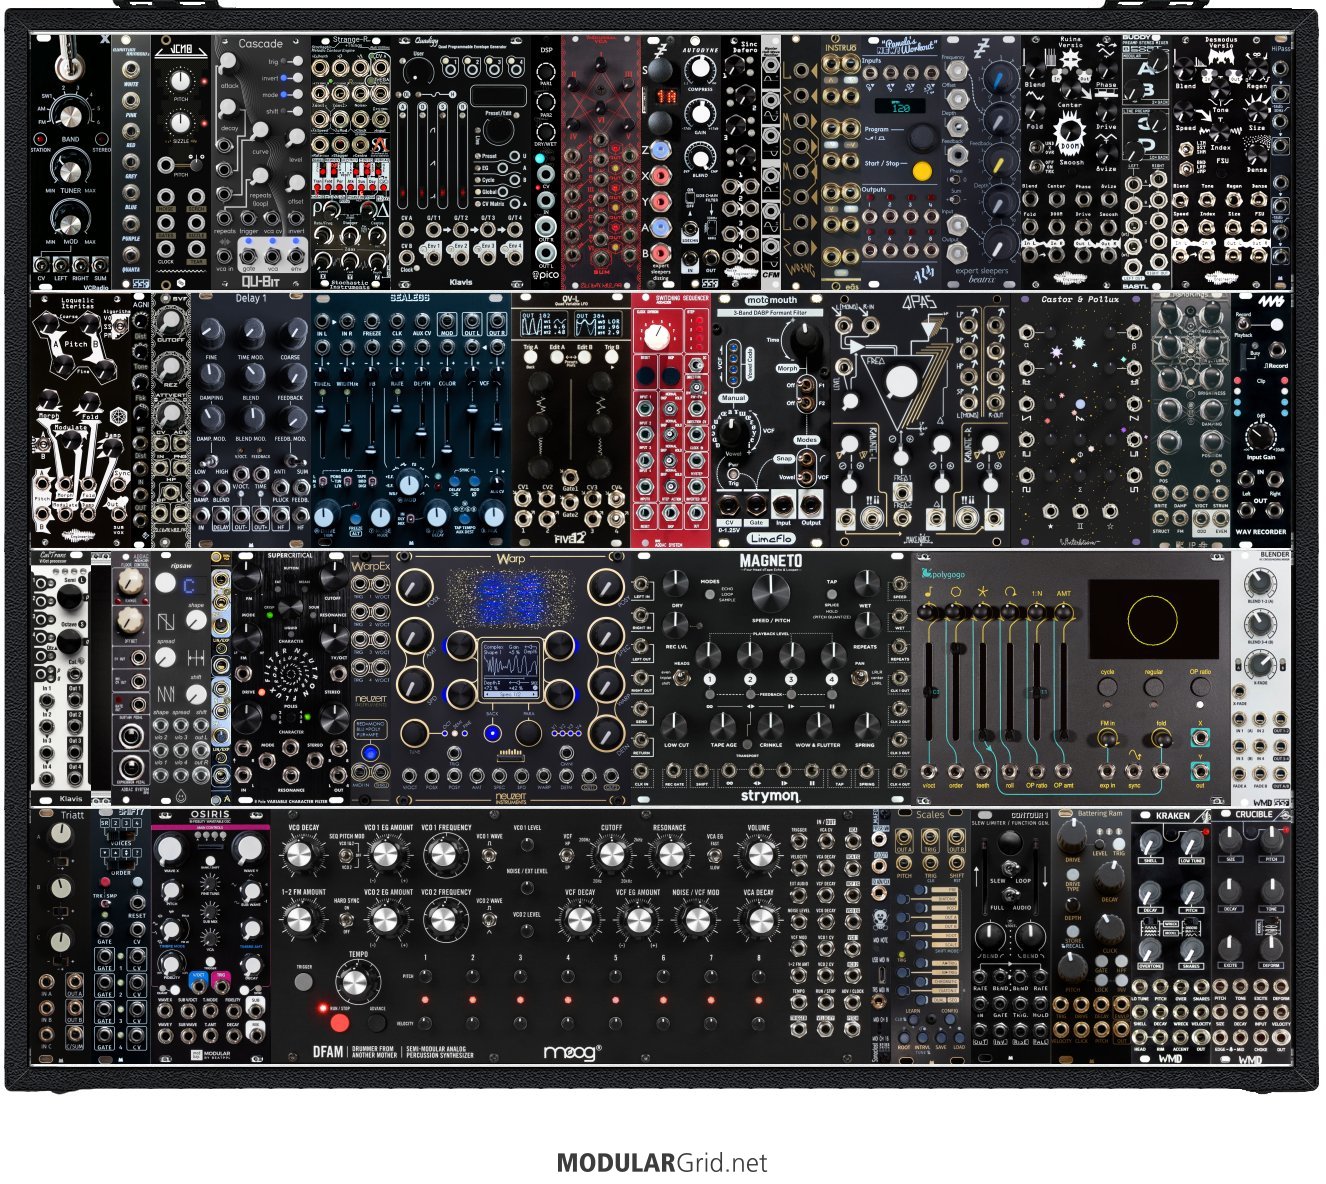Click the Osiris Wave X knob
The height and width of the screenshot is (1184, 1326).
pyautogui.click(x=171, y=851)
